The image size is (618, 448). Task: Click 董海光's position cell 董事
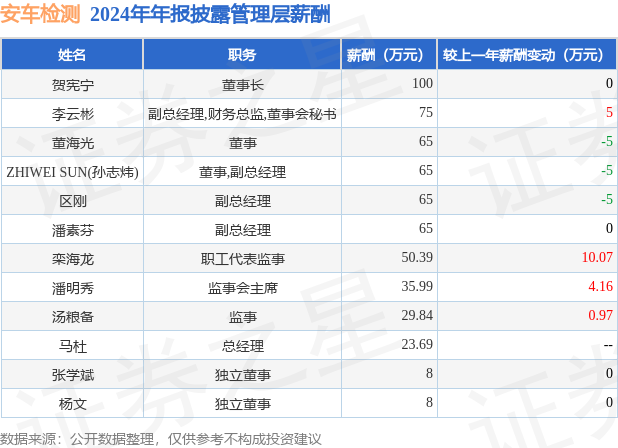(242, 143)
